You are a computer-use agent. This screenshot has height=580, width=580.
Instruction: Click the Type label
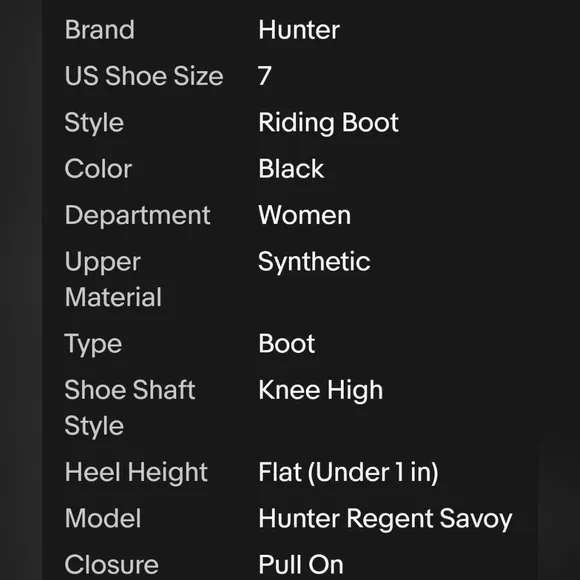coord(93,345)
